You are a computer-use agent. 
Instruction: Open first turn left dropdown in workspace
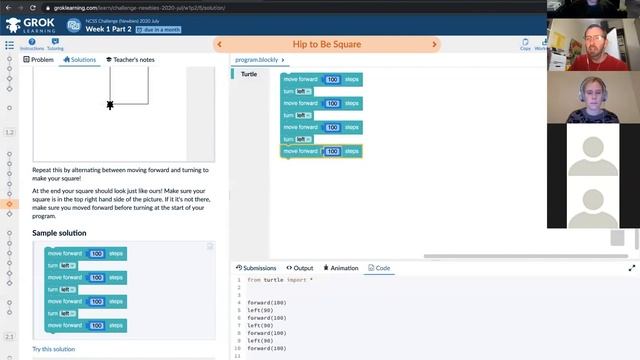[303, 91]
